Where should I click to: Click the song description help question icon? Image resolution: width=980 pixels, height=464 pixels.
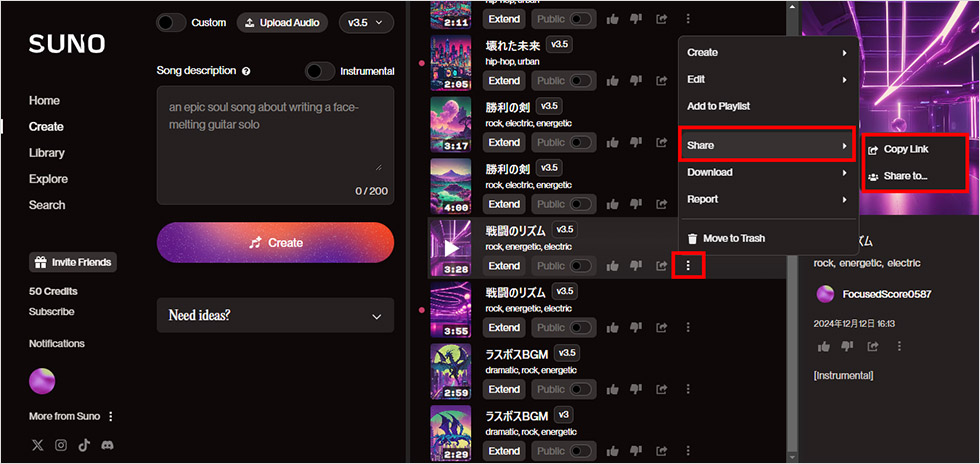point(246,71)
